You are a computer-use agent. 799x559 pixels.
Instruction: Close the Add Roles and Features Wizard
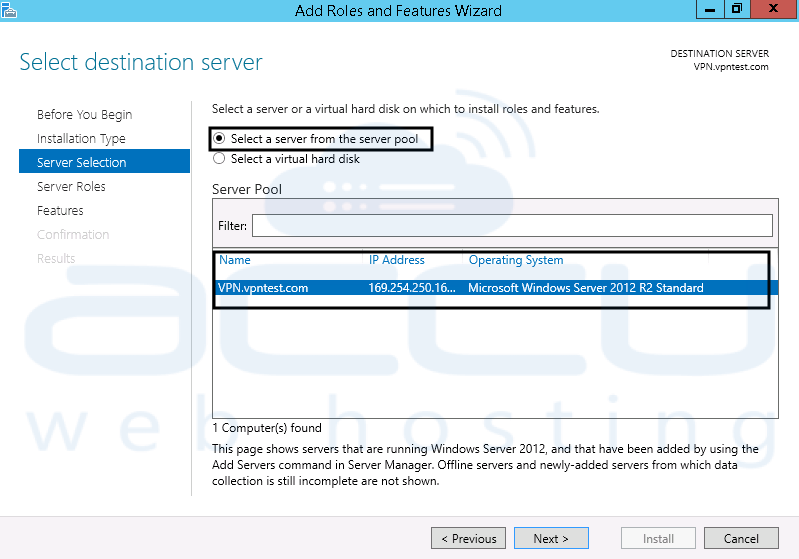click(x=774, y=9)
